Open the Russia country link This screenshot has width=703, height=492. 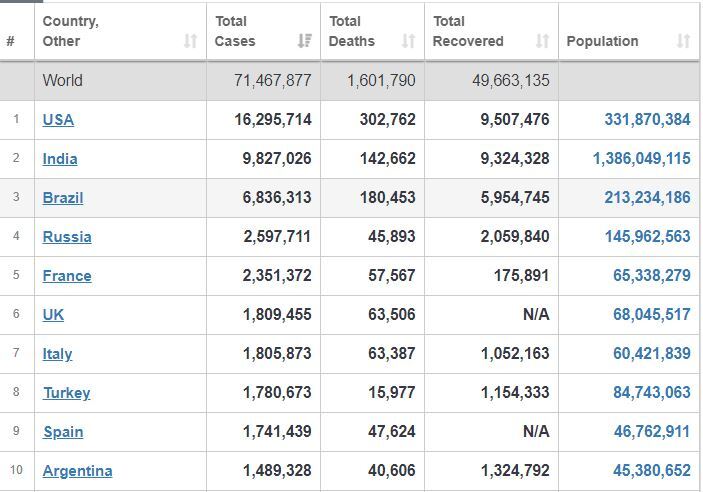pos(67,237)
